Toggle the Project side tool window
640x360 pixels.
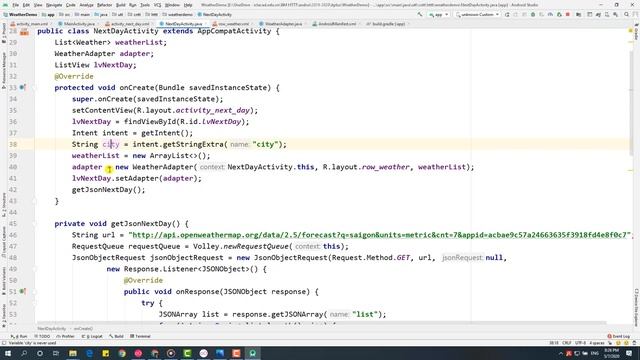(4, 33)
